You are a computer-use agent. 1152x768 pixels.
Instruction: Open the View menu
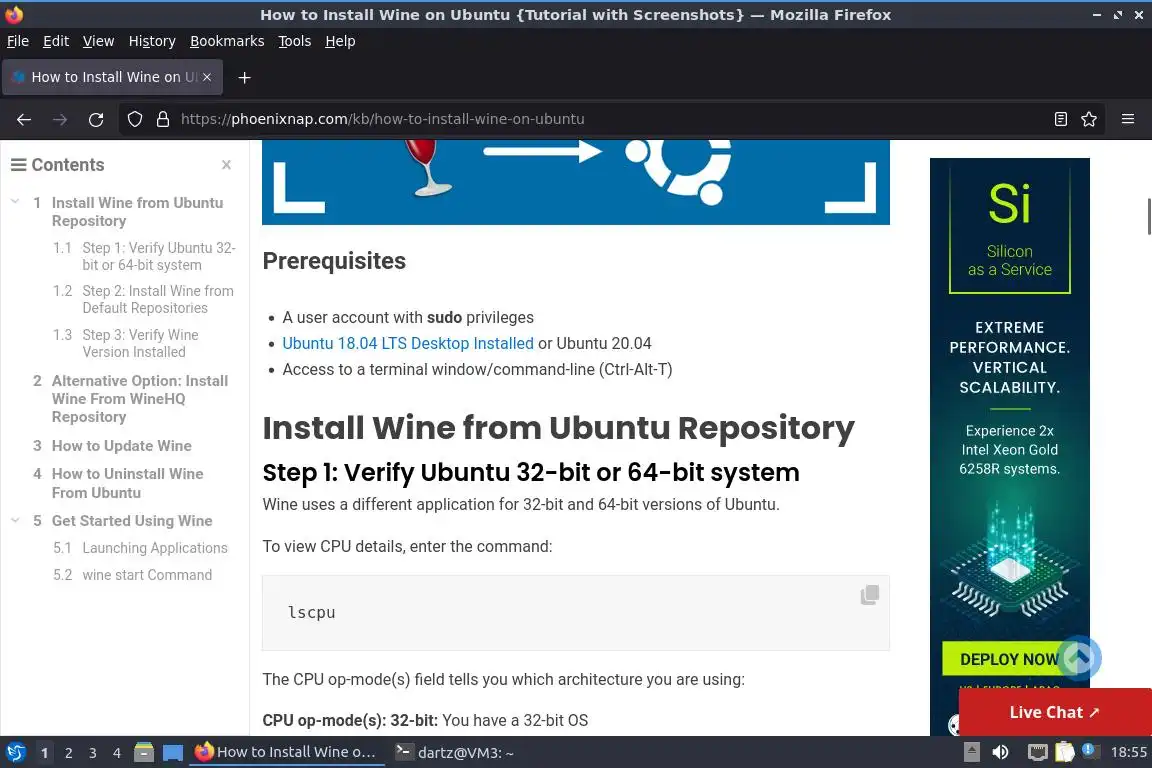[98, 41]
